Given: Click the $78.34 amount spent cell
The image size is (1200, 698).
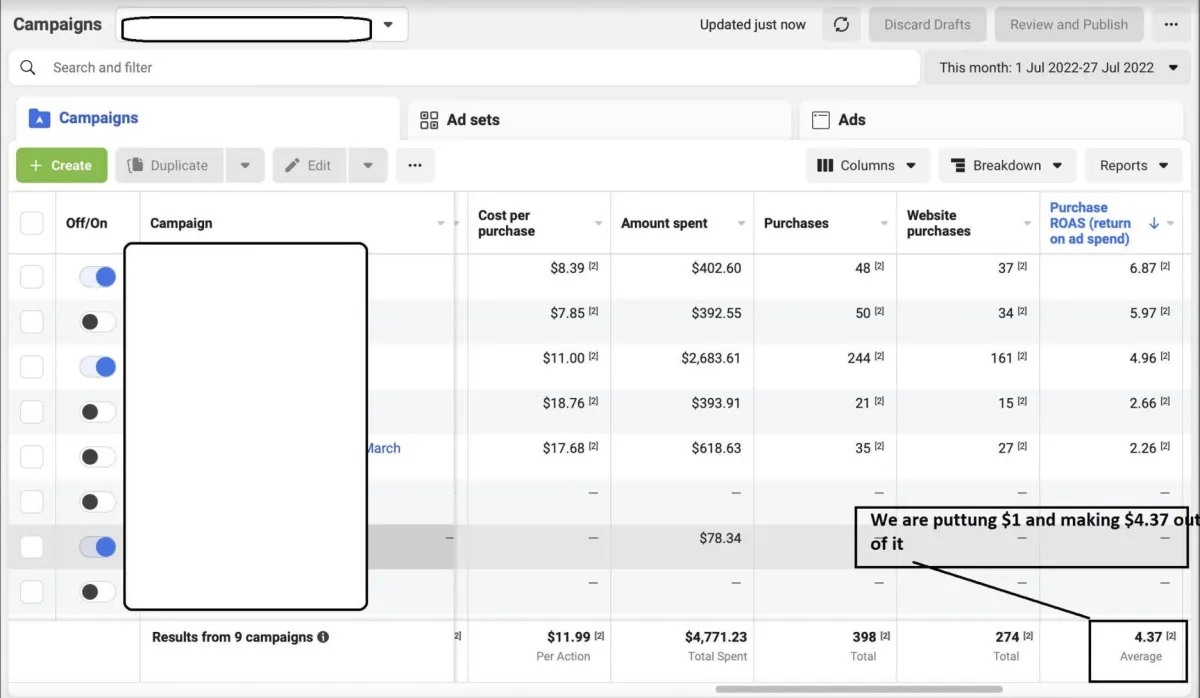Looking at the screenshot, I should pos(720,538).
